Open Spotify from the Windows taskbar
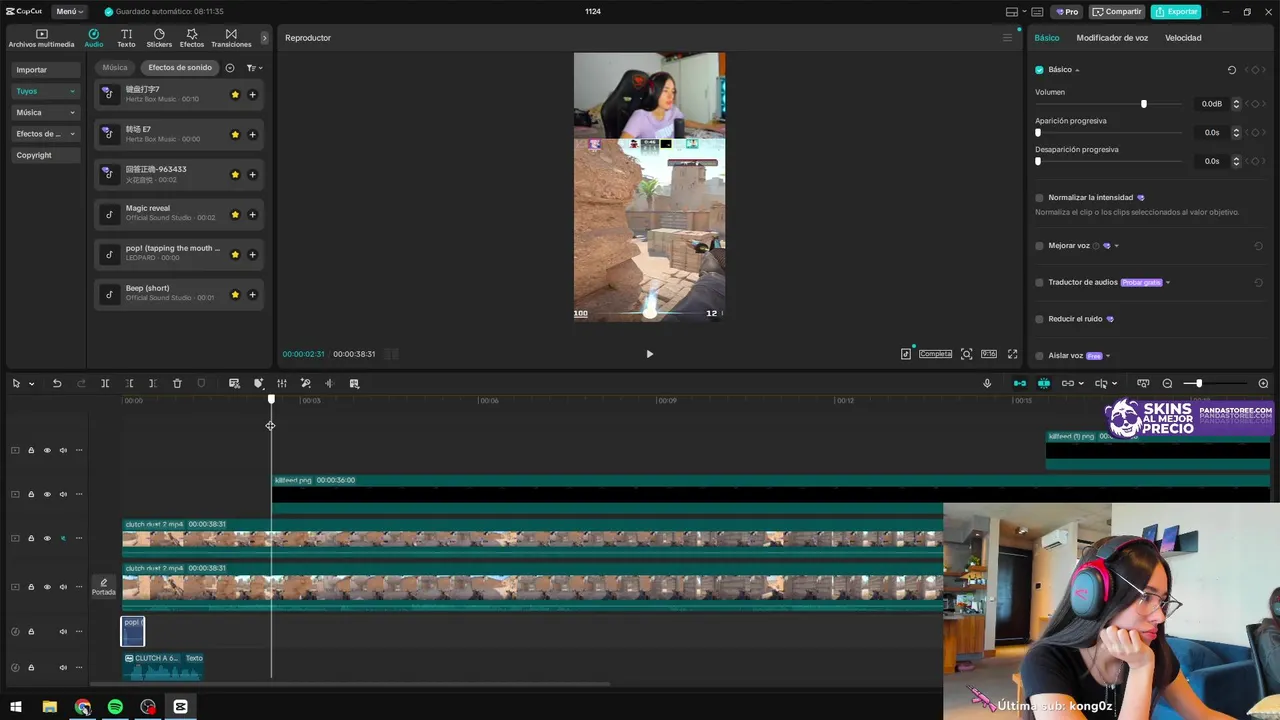The height and width of the screenshot is (720, 1280). tap(115, 707)
